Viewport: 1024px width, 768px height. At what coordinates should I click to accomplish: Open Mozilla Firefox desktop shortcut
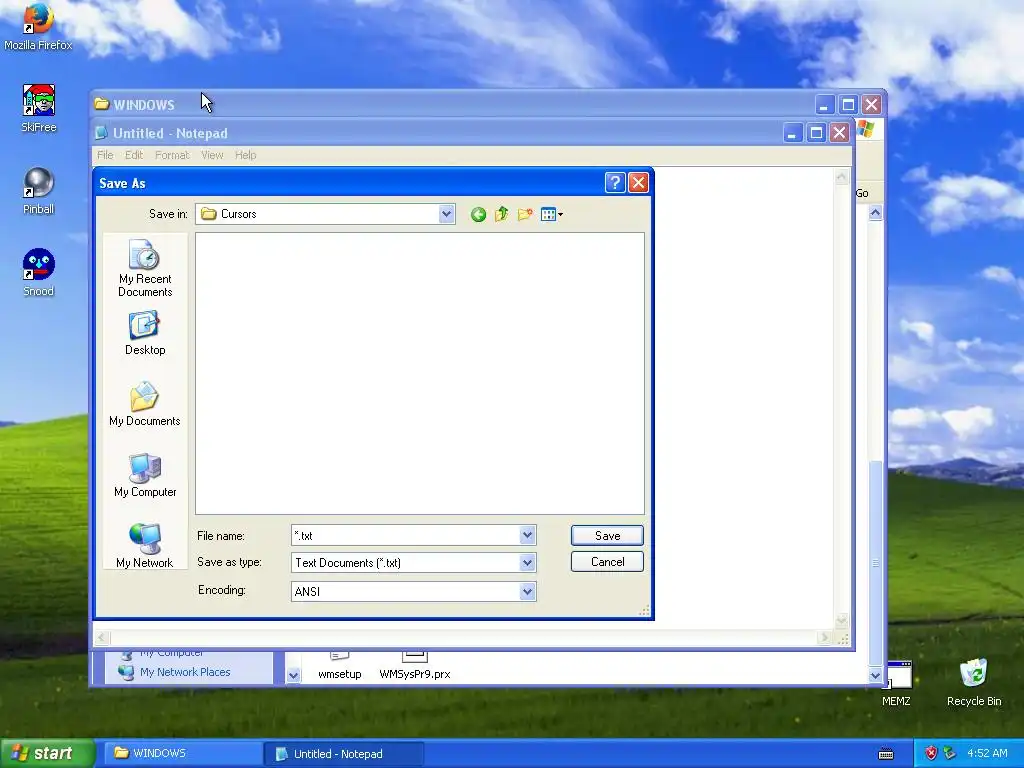click(x=38, y=26)
